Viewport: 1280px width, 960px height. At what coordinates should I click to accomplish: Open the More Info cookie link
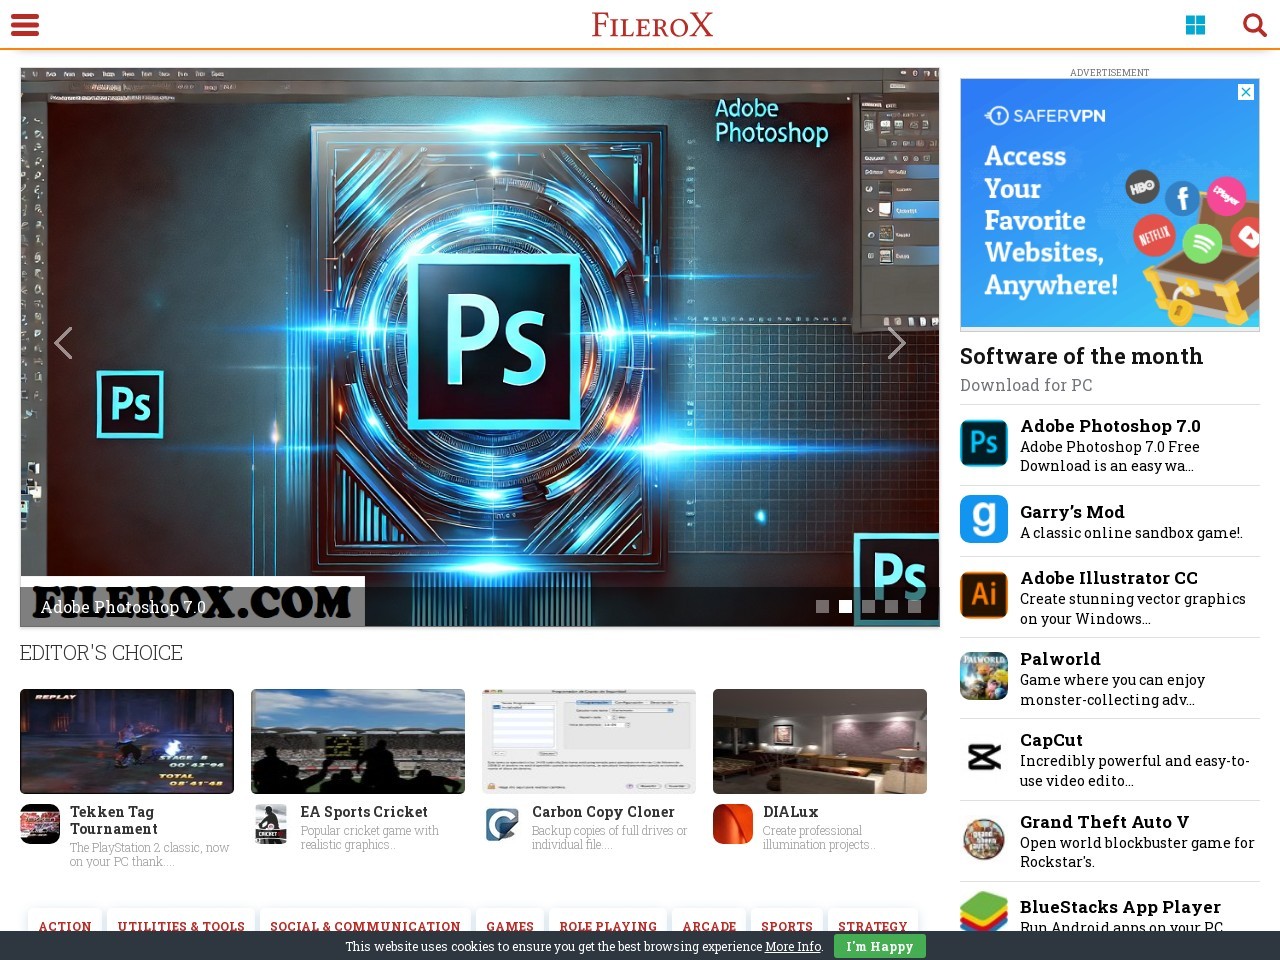pos(793,946)
